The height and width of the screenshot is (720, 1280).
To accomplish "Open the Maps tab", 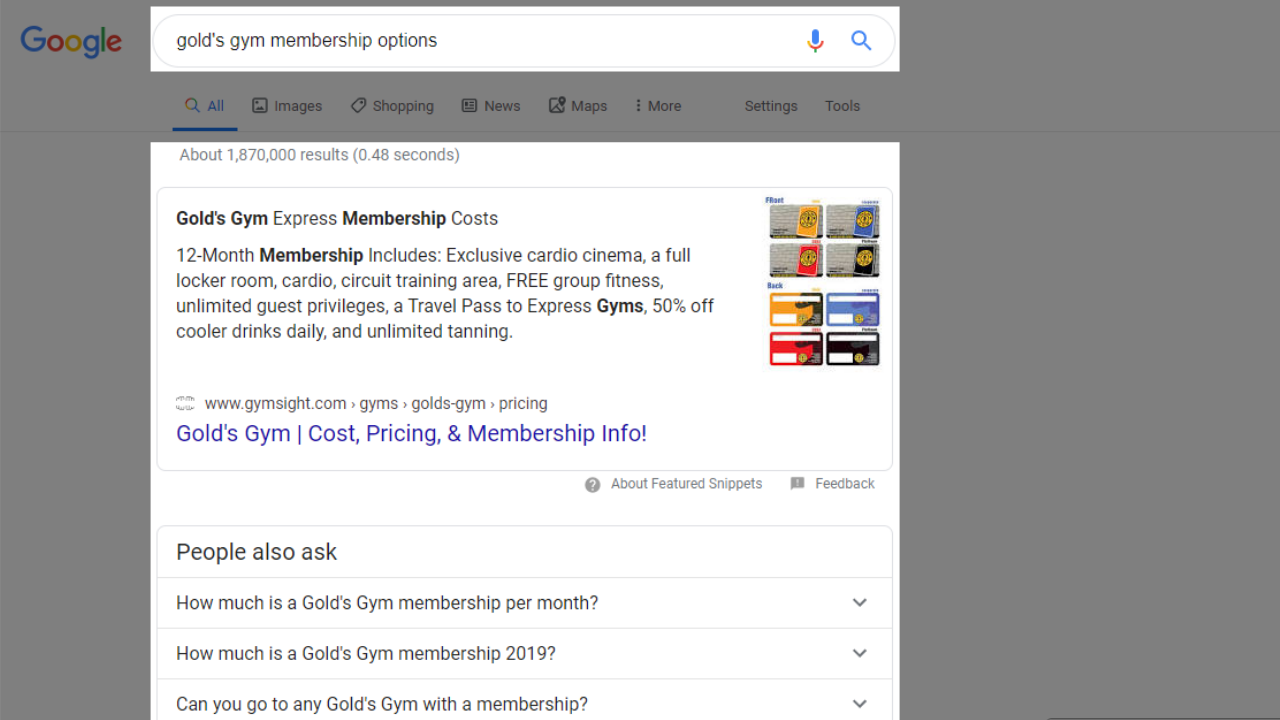I will coord(578,106).
